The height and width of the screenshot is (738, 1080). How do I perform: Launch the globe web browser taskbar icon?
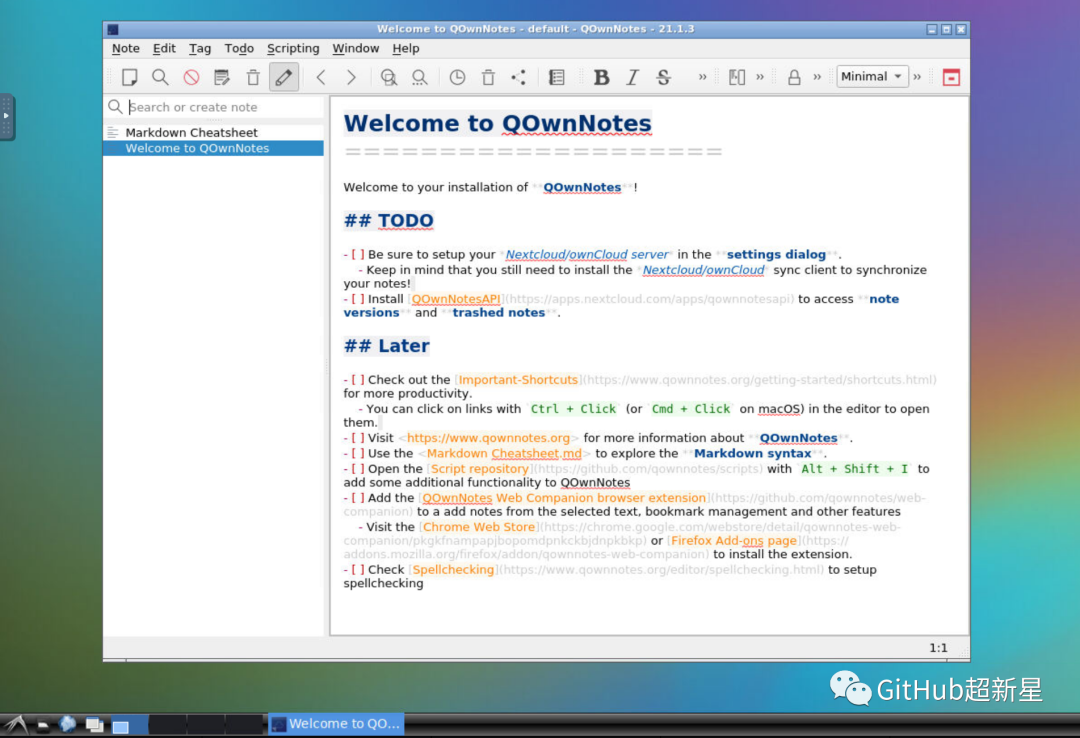pos(68,724)
